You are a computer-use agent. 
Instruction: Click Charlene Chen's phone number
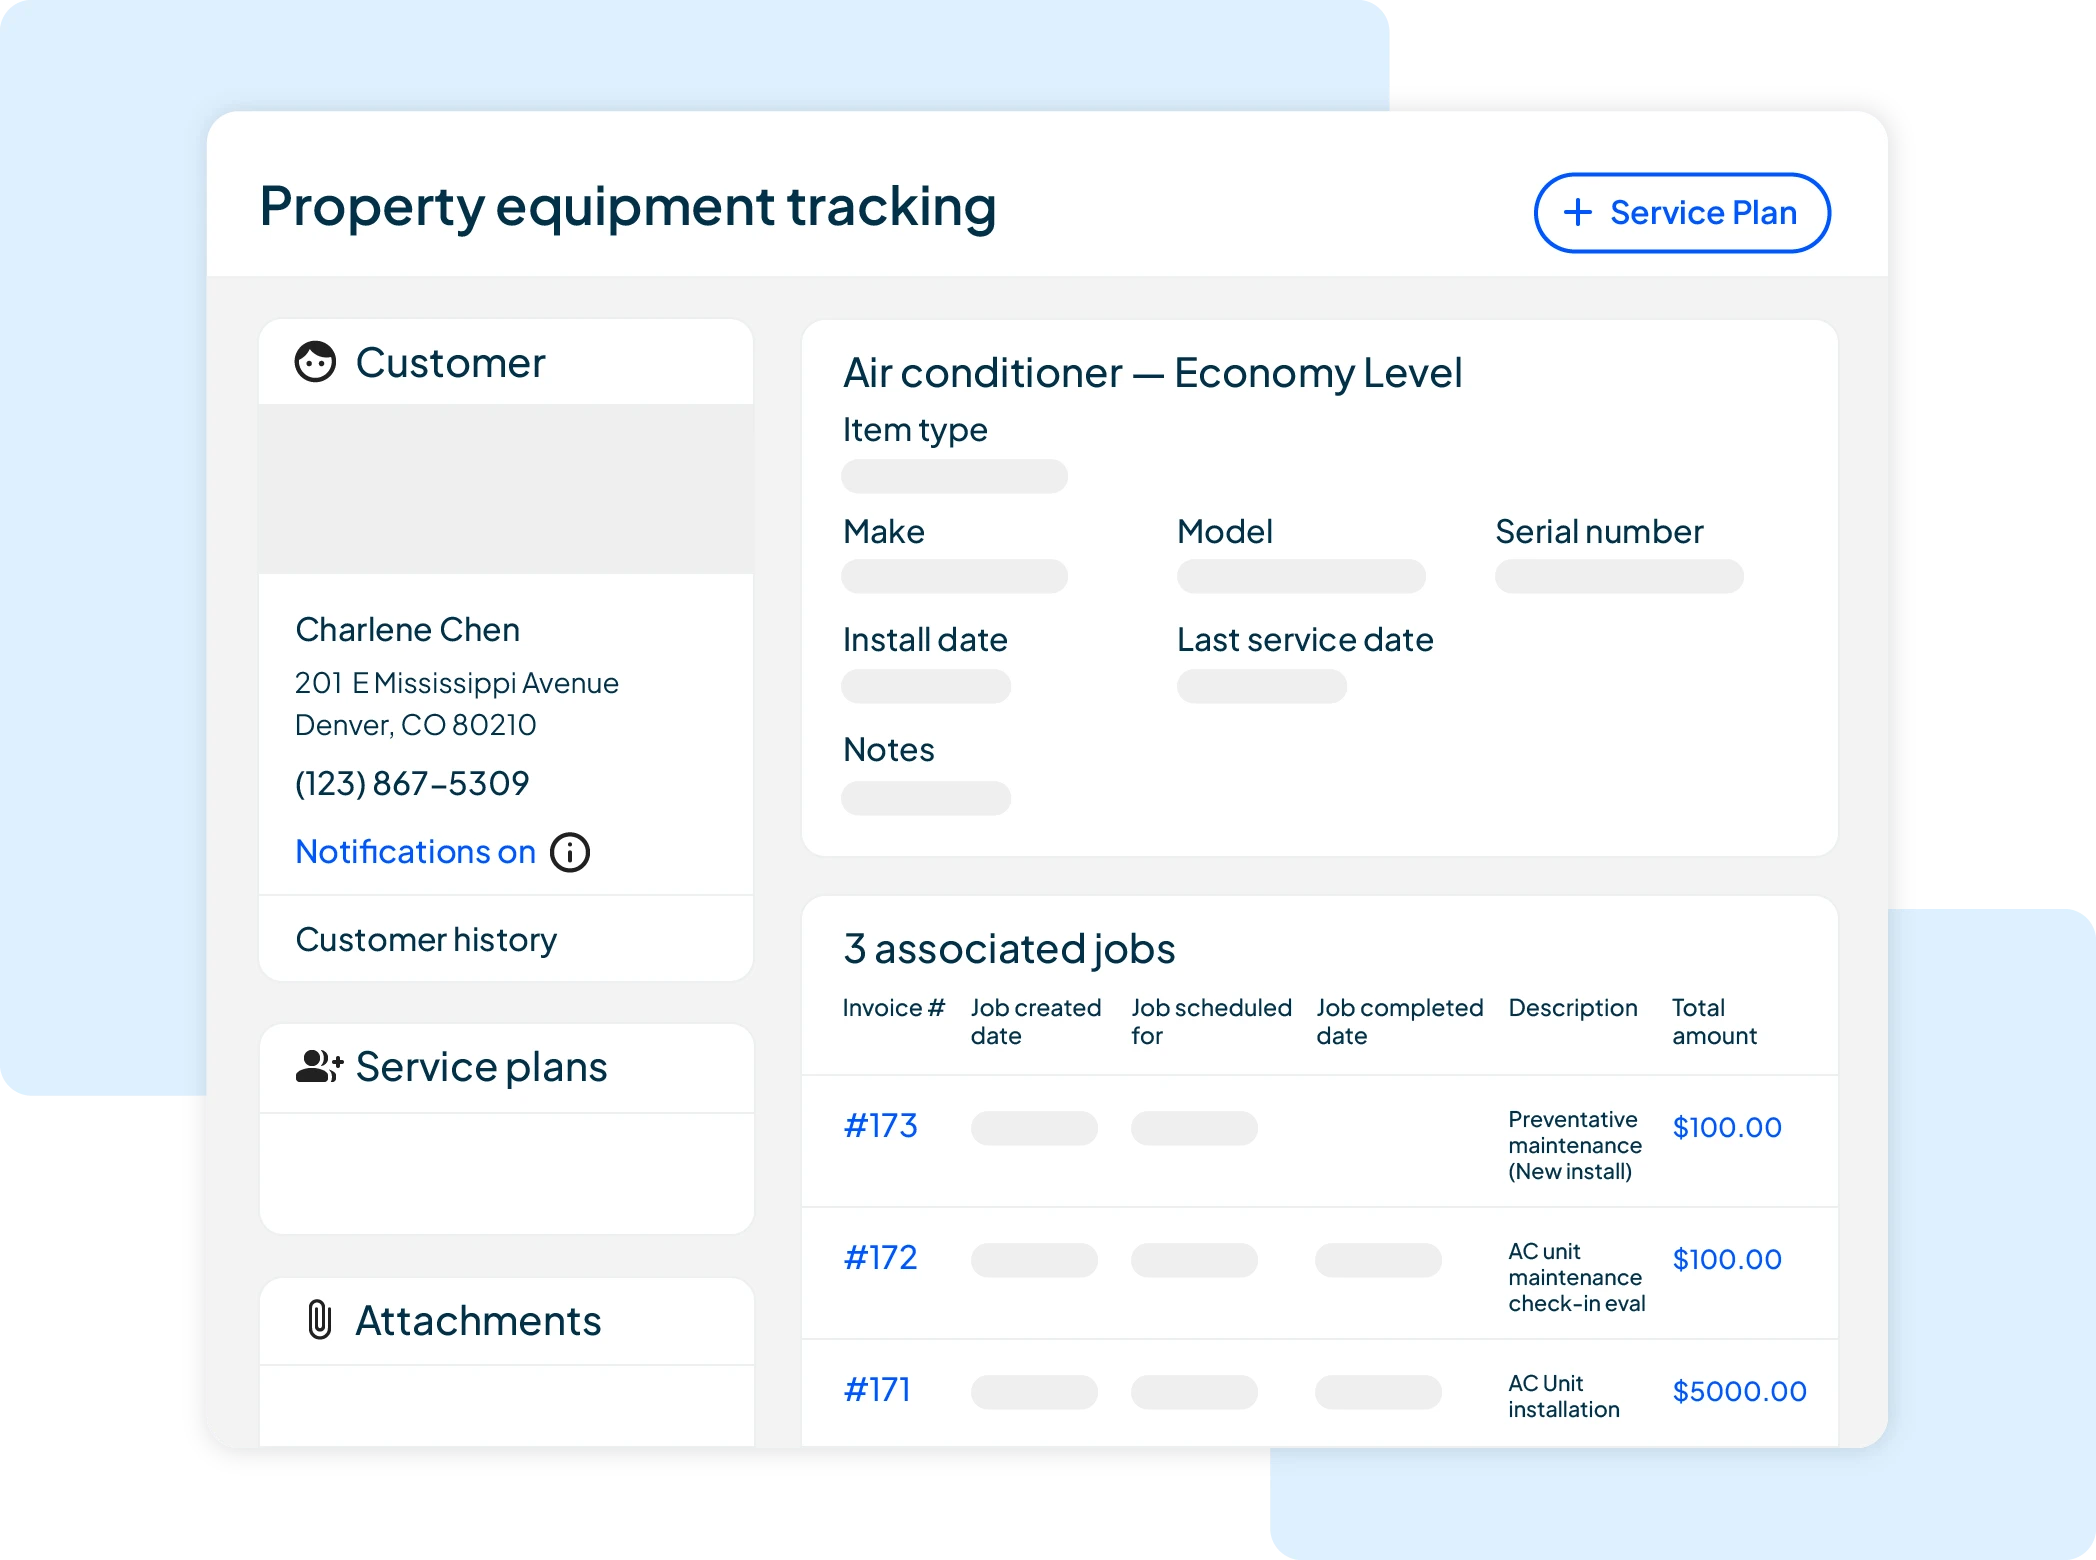[x=412, y=783]
